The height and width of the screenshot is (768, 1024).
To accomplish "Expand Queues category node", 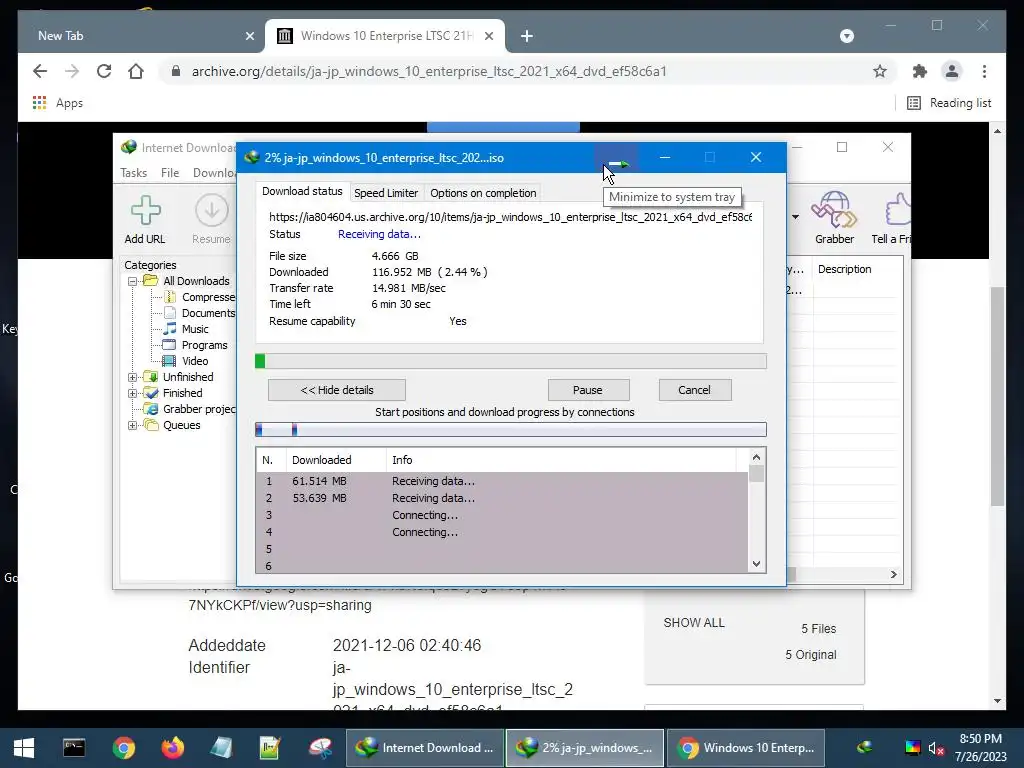I will [133, 425].
